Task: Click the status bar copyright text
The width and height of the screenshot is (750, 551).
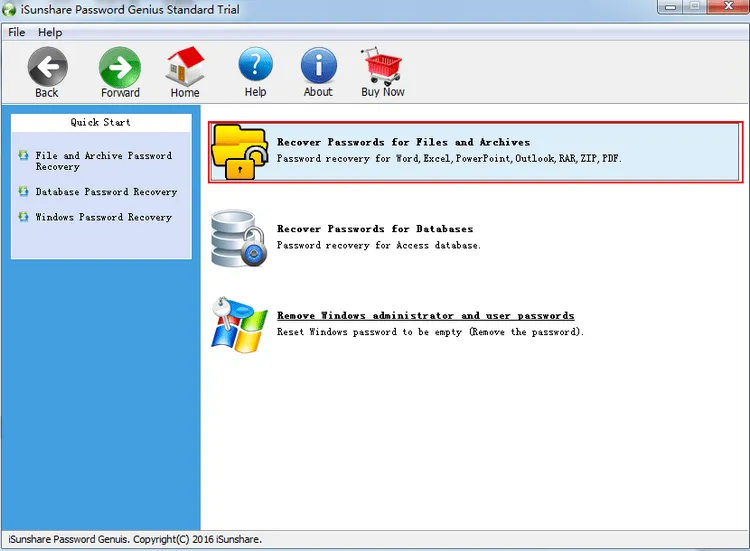Action: (x=135, y=539)
